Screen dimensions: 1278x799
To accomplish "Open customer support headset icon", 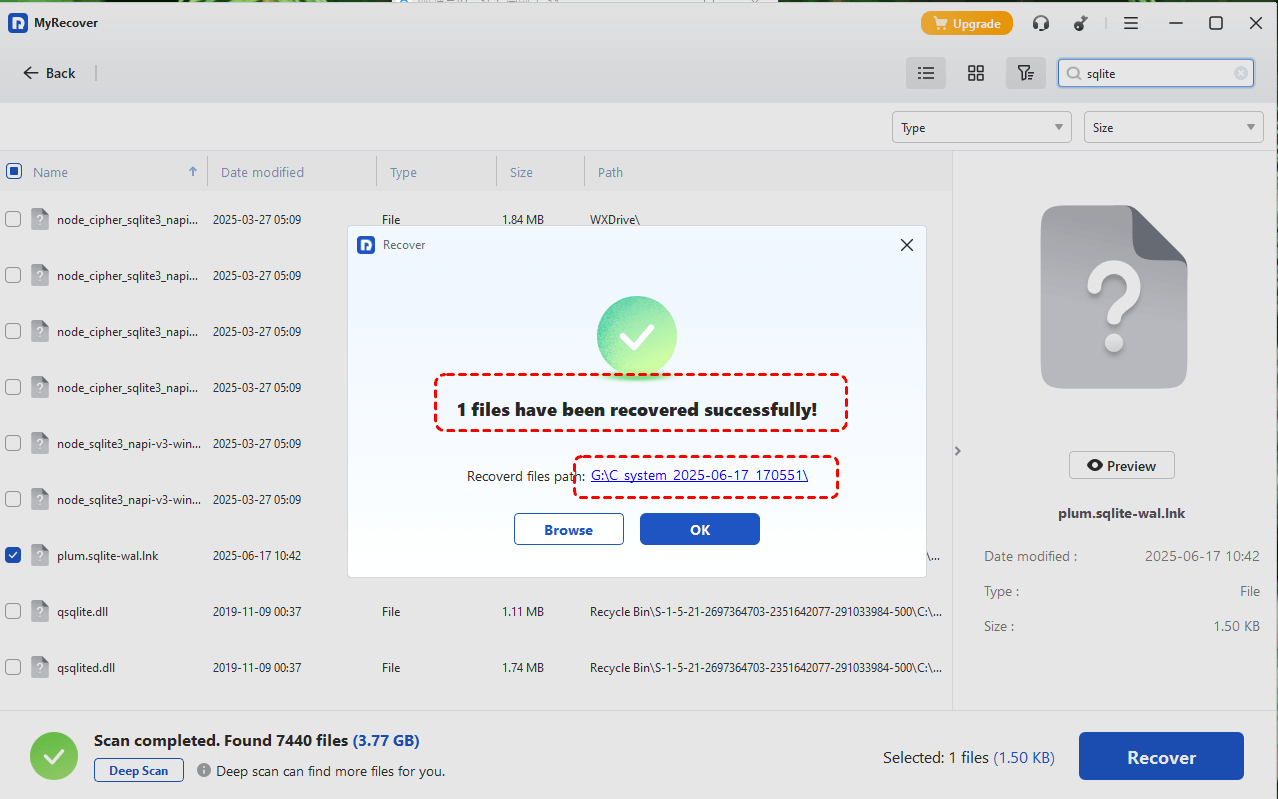I will [x=1041, y=23].
